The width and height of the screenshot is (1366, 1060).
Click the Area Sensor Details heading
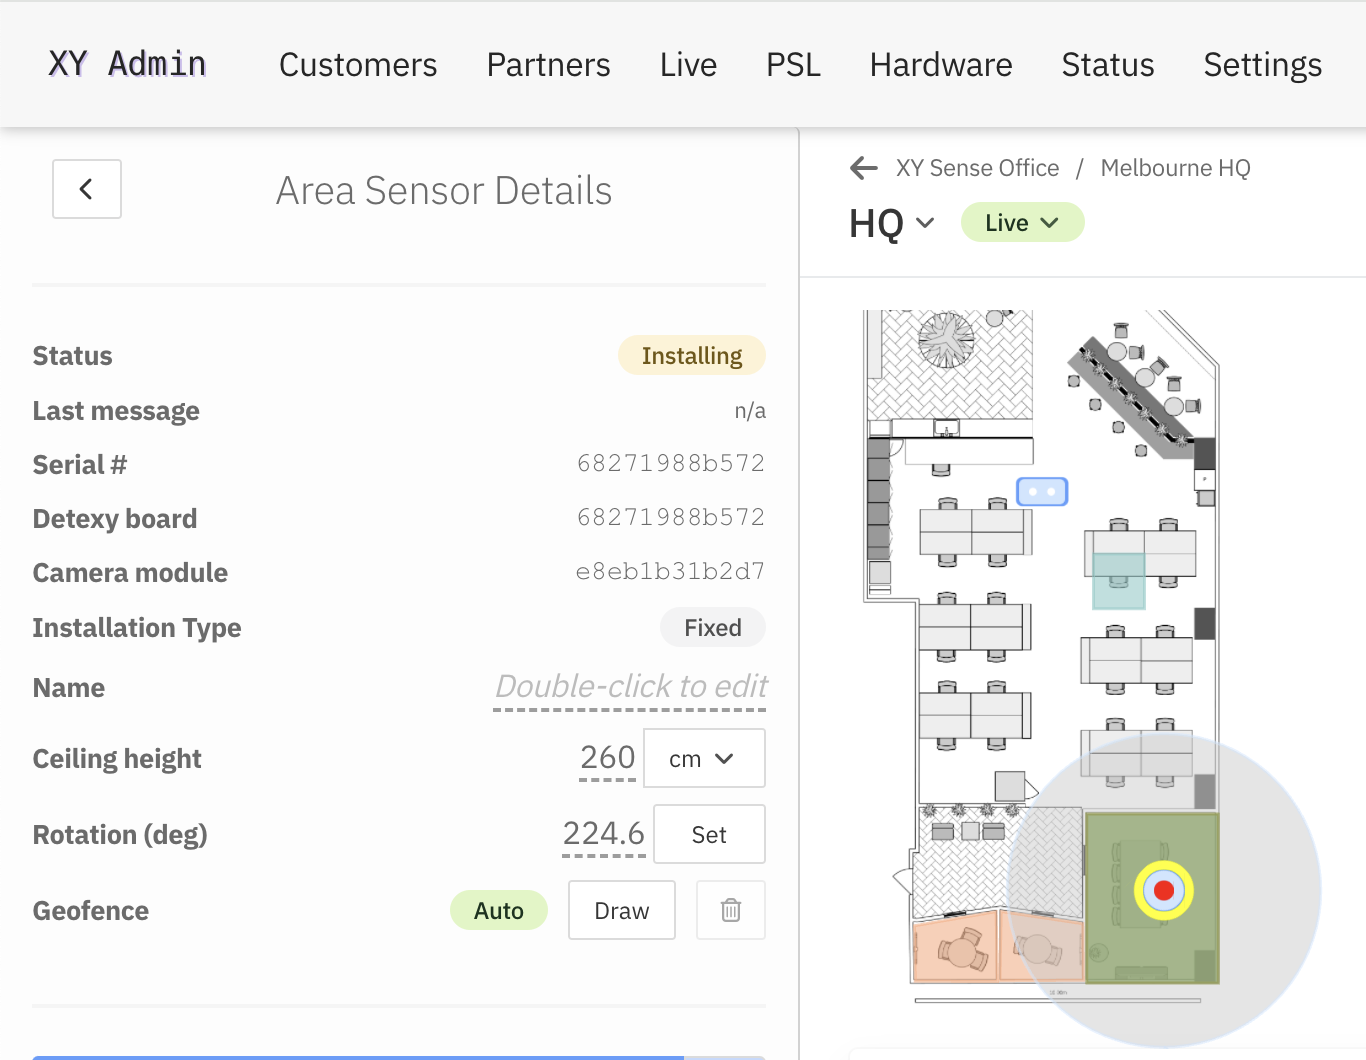(444, 190)
